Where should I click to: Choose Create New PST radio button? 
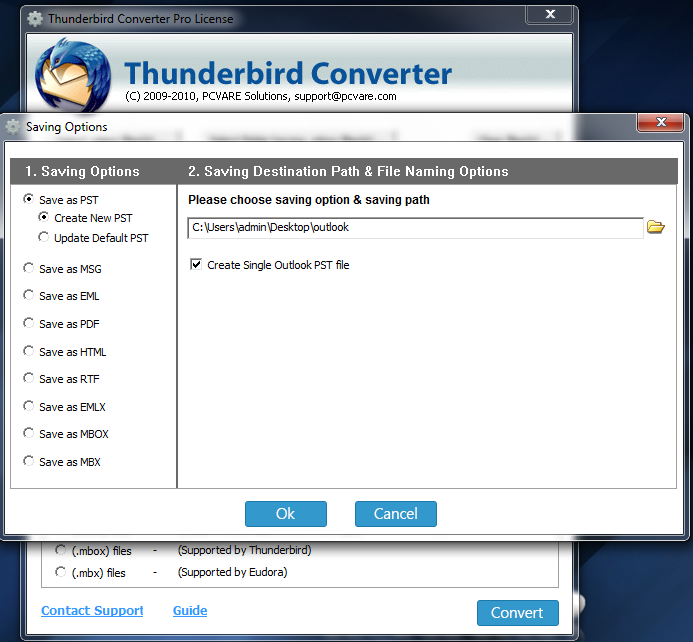click(x=43, y=217)
